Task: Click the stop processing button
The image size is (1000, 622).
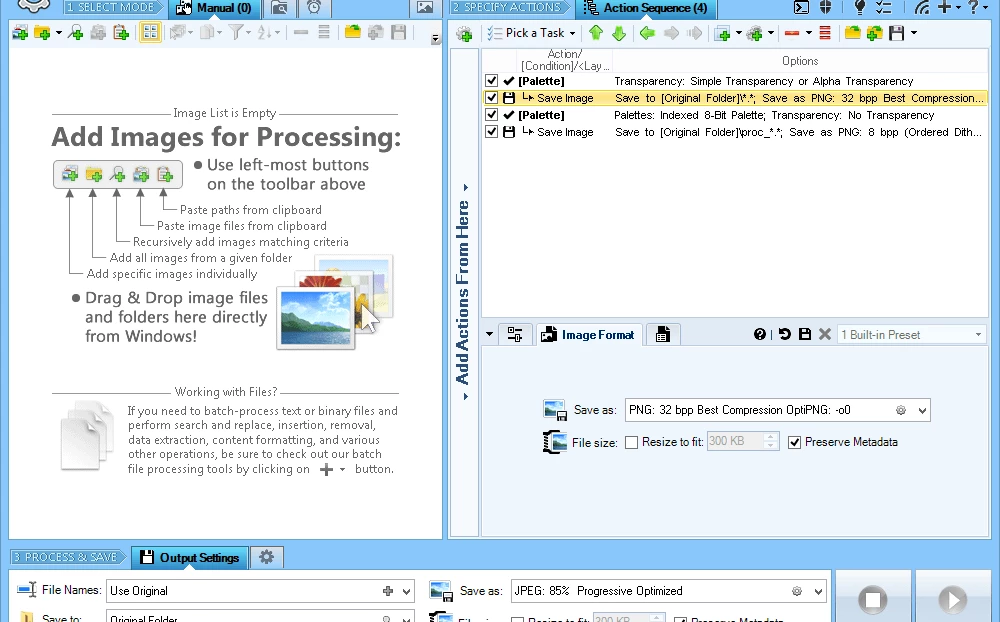Action: (873, 599)
